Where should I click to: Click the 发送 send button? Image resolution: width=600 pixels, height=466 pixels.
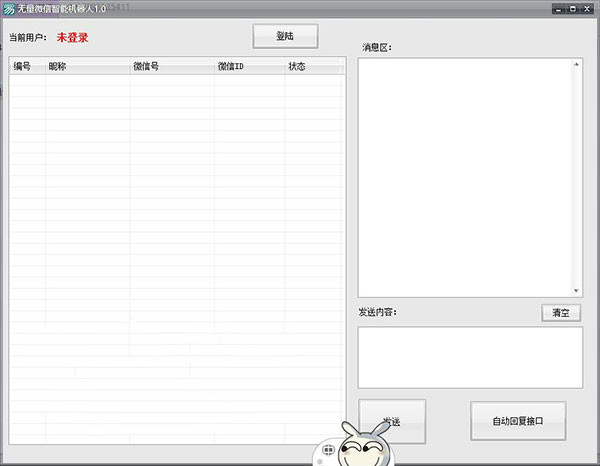tap(392, 422)
